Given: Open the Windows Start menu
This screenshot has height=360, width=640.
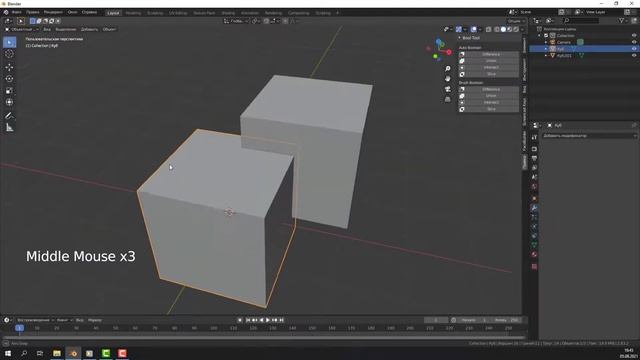Looking at the screenshot, I should point(8,353).
